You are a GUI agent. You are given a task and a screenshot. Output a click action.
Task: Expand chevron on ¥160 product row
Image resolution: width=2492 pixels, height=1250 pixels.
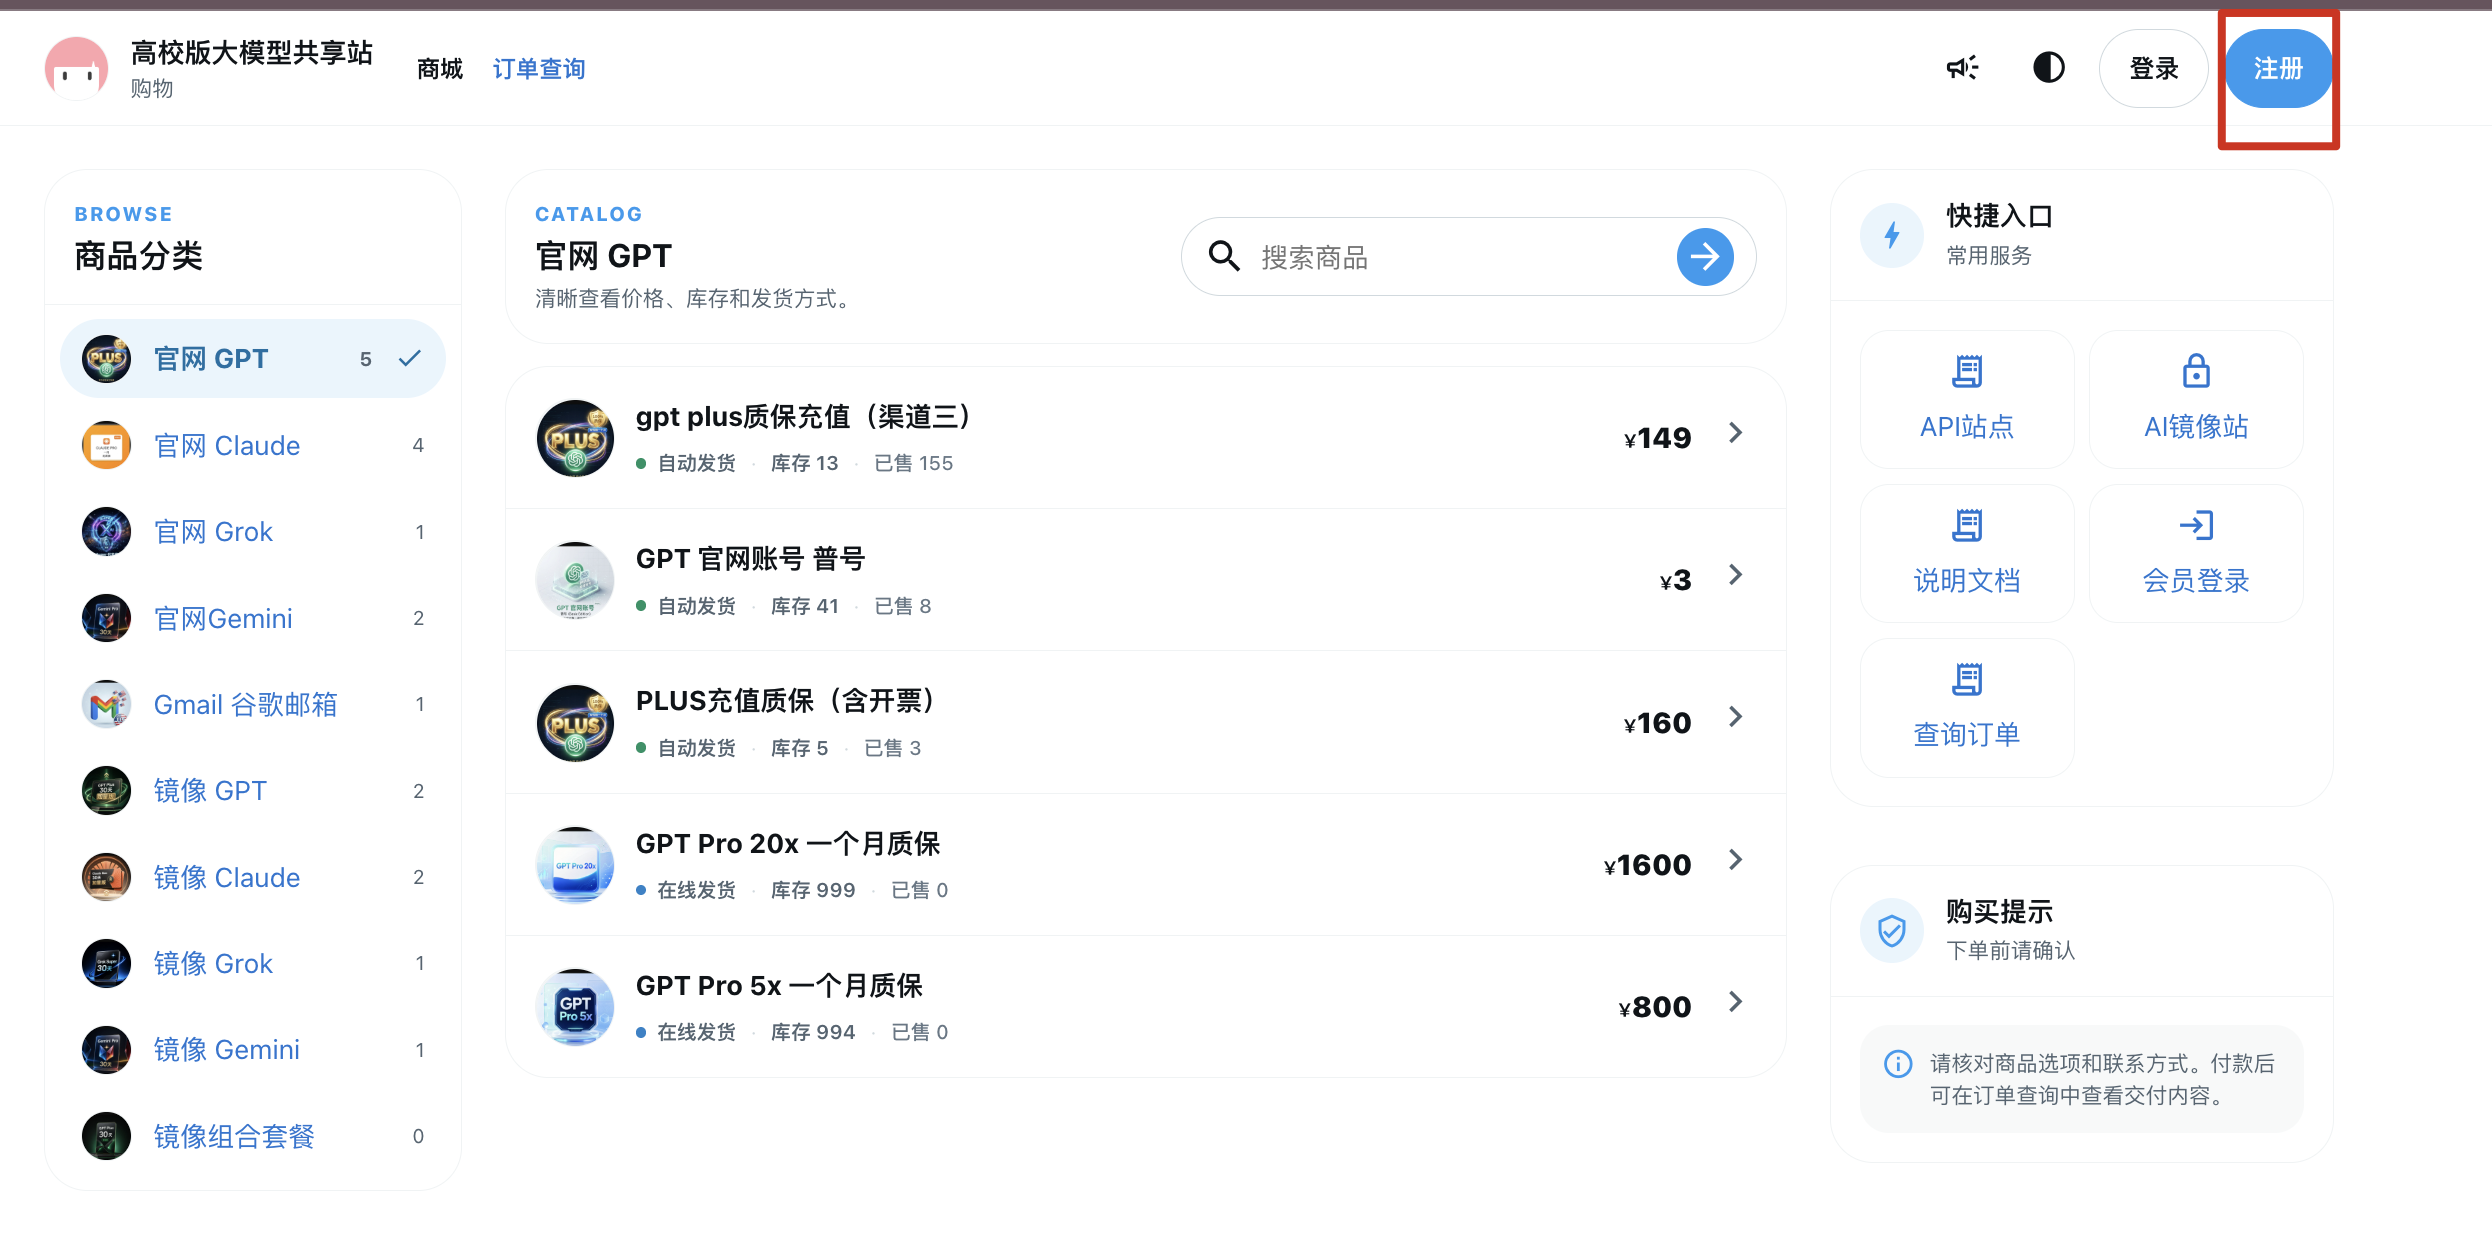[x=1736, y=717]
